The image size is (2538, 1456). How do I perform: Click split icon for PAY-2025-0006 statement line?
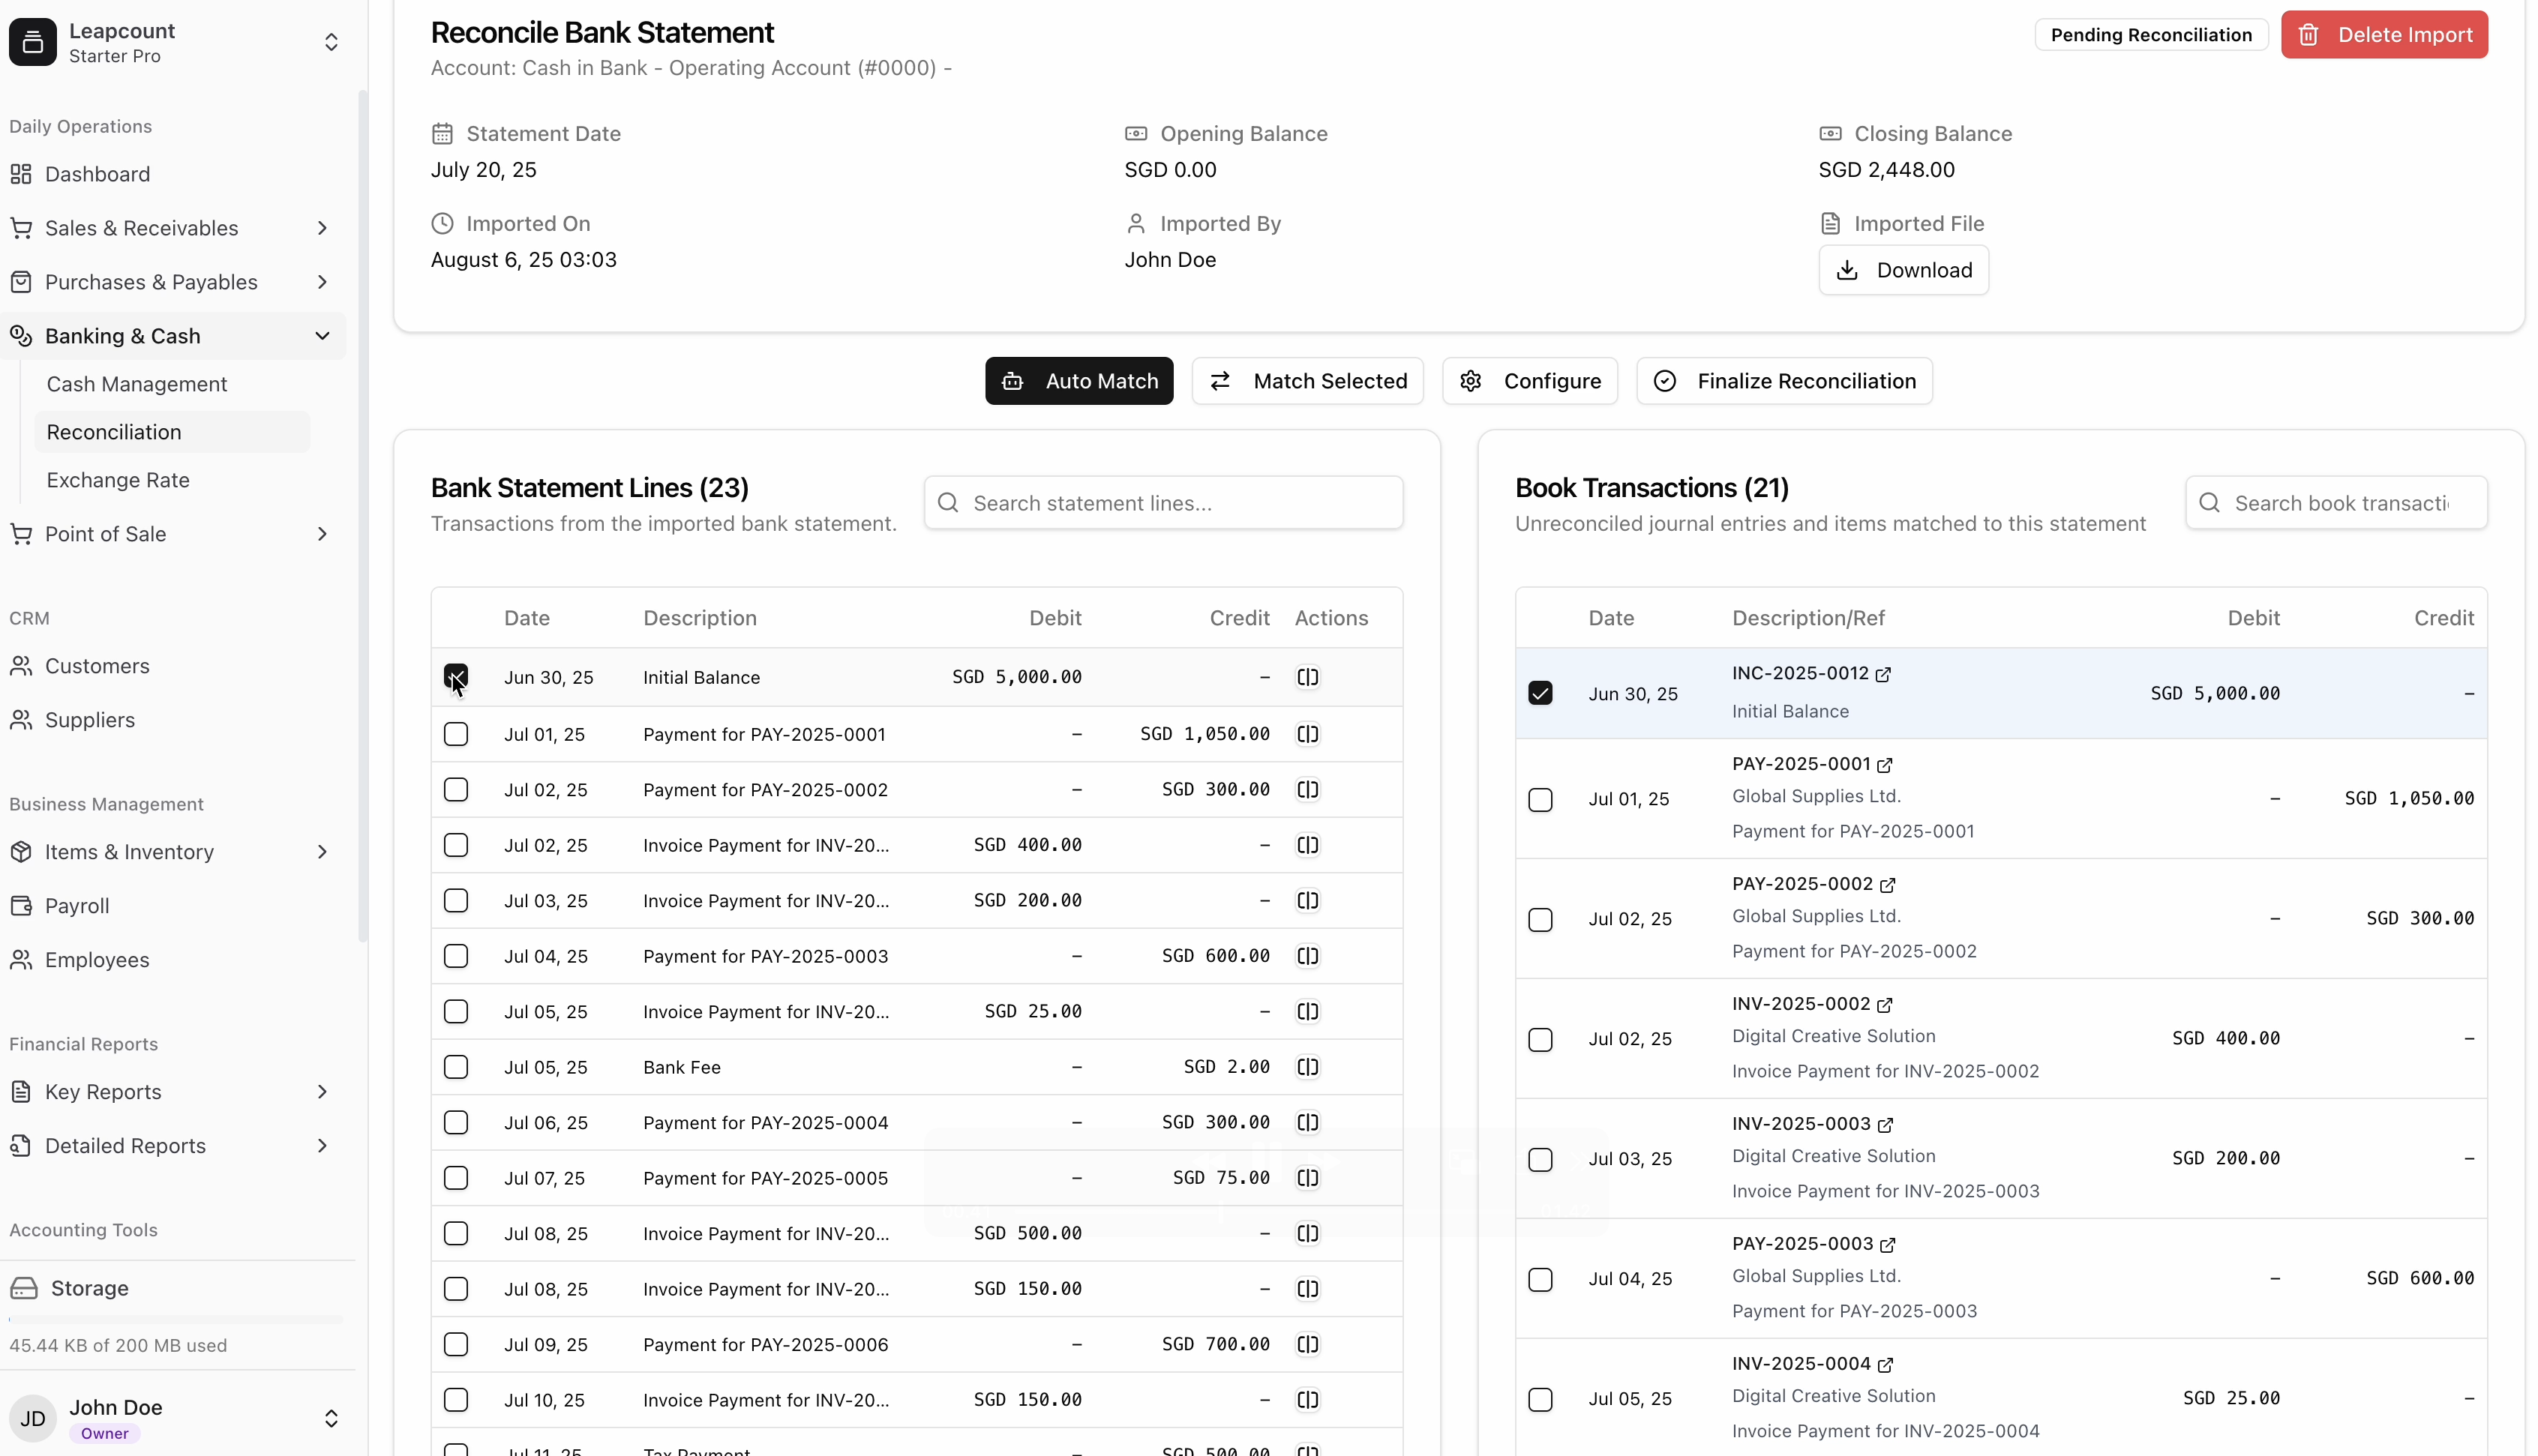tap(1307, 1344)
